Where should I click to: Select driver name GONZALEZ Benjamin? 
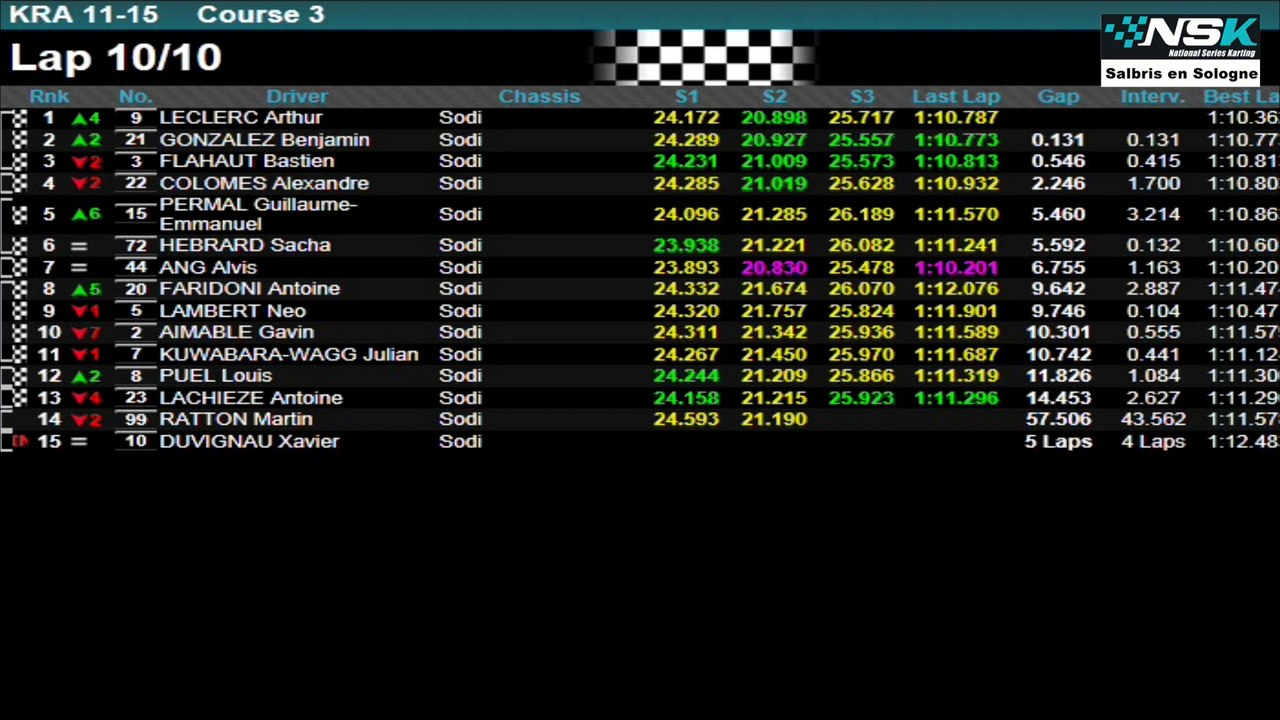click(x=264, y=140)
